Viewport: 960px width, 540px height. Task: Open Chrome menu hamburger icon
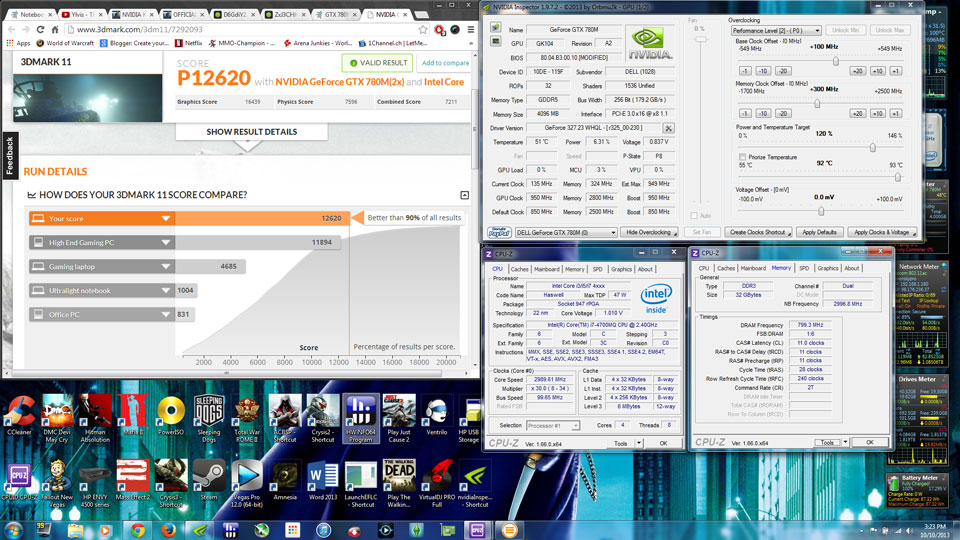point(471,29)
